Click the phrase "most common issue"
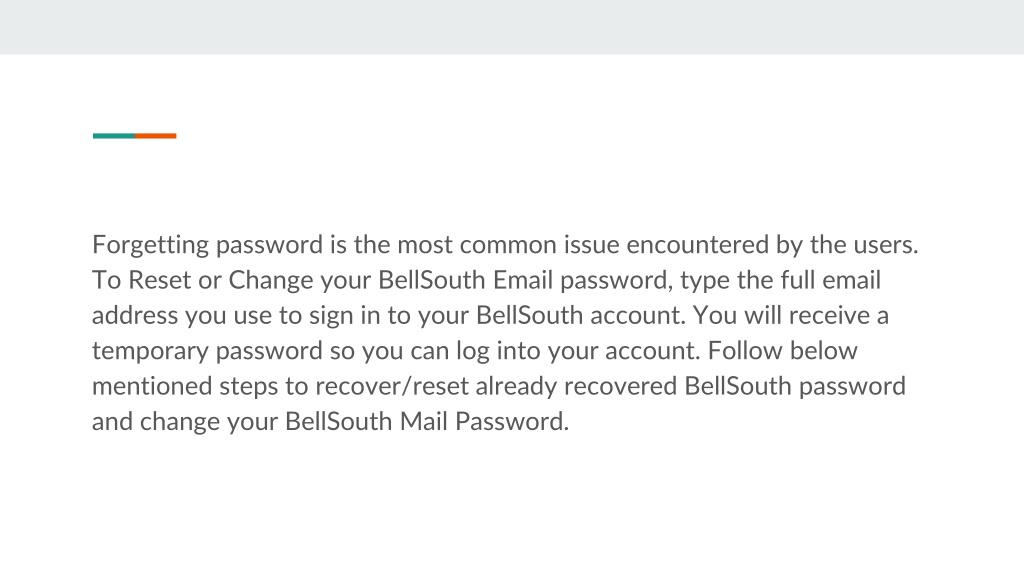Screen dimensions: 1024x576 [509, 245]
